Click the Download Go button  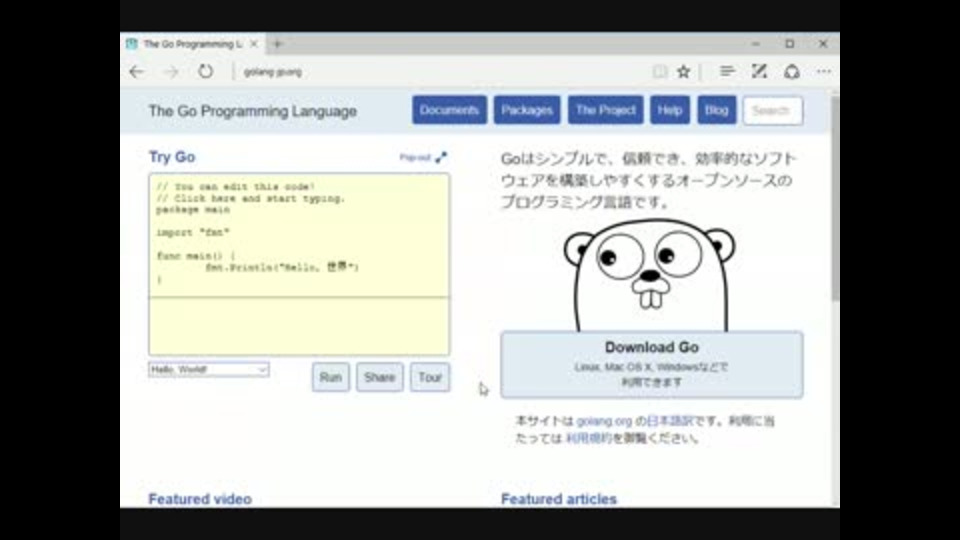coord(651,365)
